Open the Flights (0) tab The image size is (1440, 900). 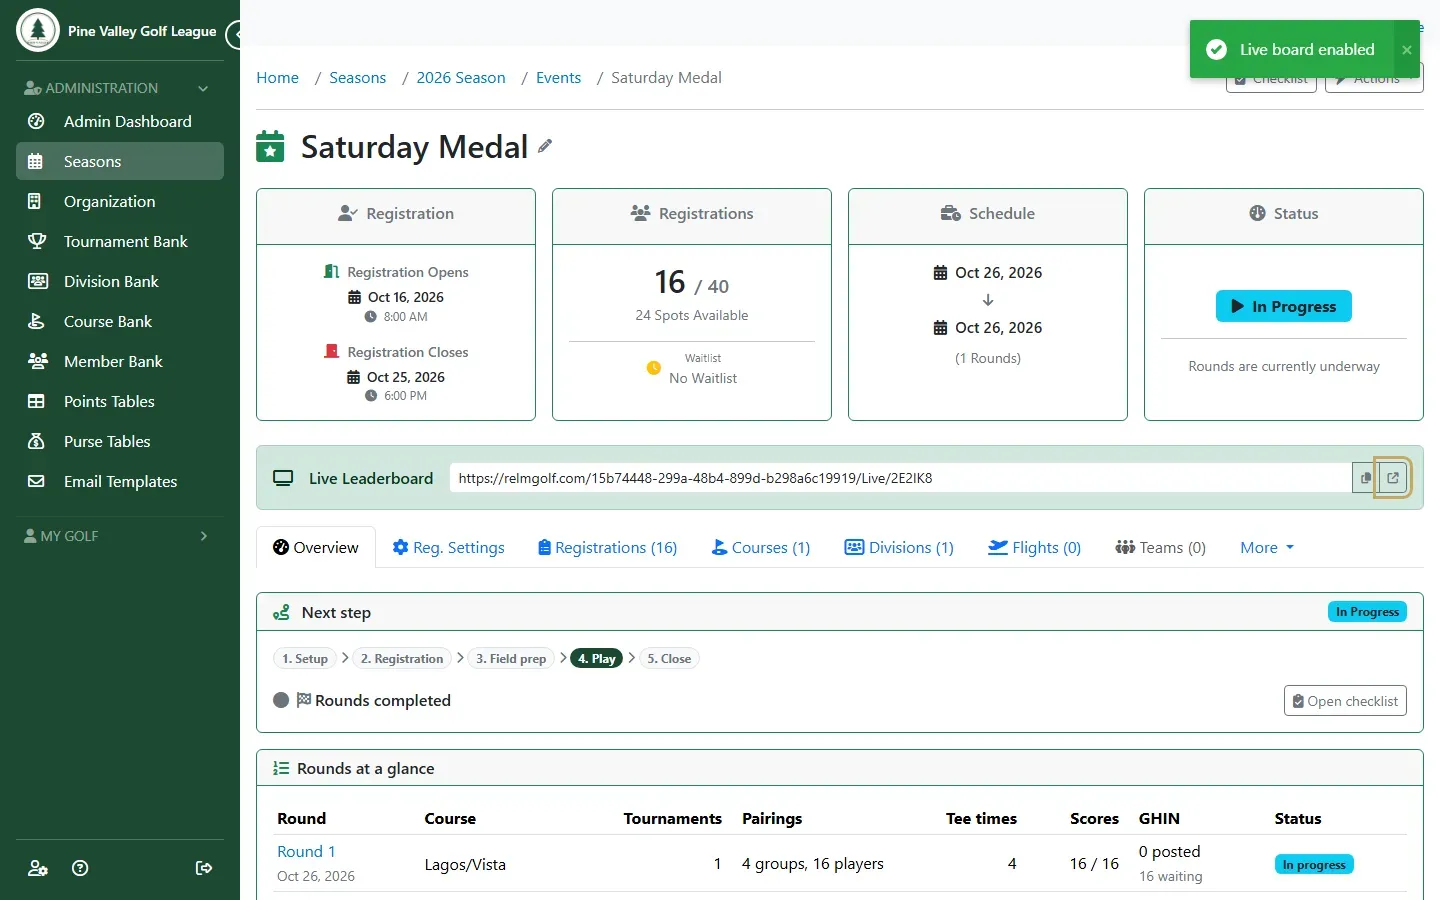coord(1034,547)
